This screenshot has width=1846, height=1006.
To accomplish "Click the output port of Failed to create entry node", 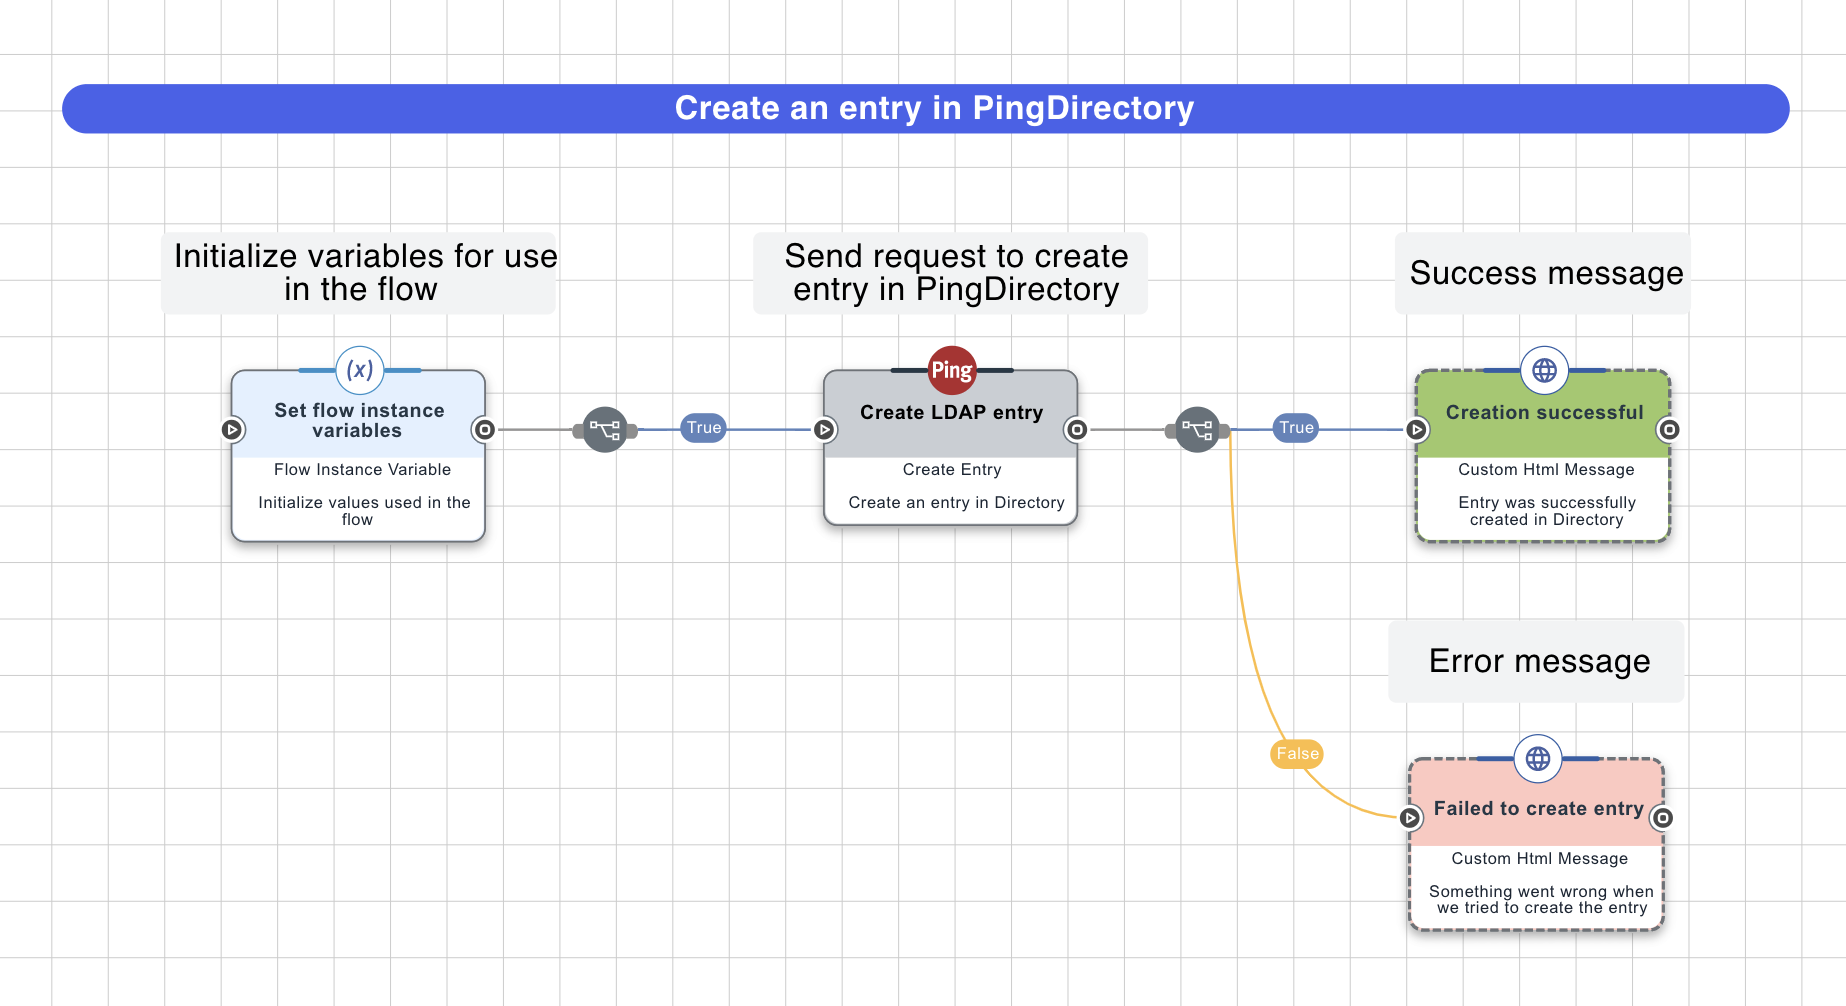I will 1663,818.
